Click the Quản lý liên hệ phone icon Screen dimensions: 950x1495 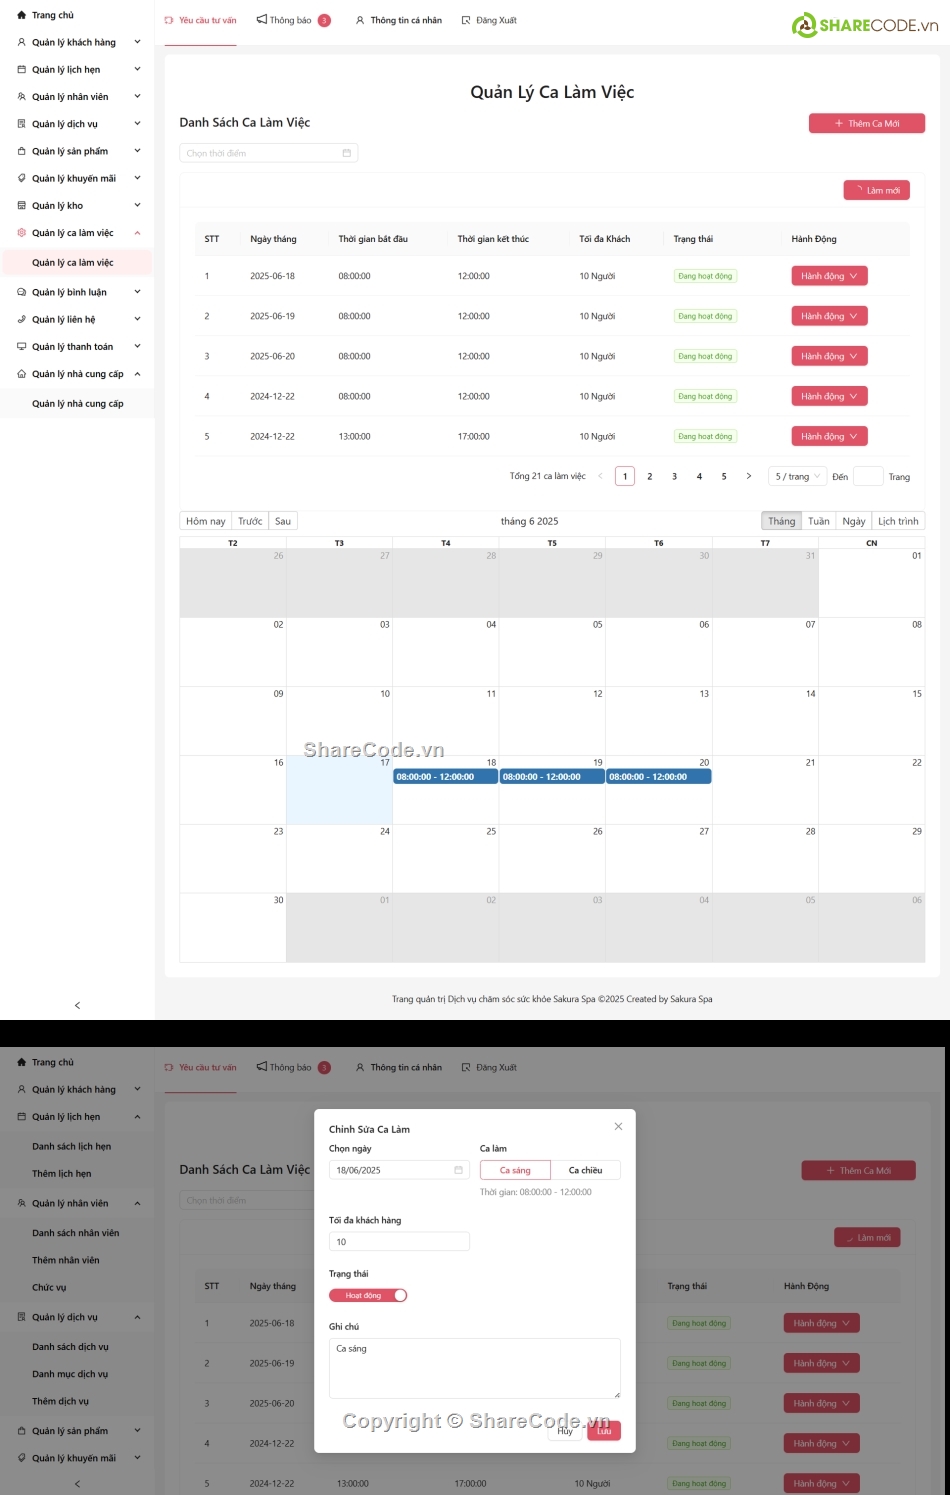(22, 319)
